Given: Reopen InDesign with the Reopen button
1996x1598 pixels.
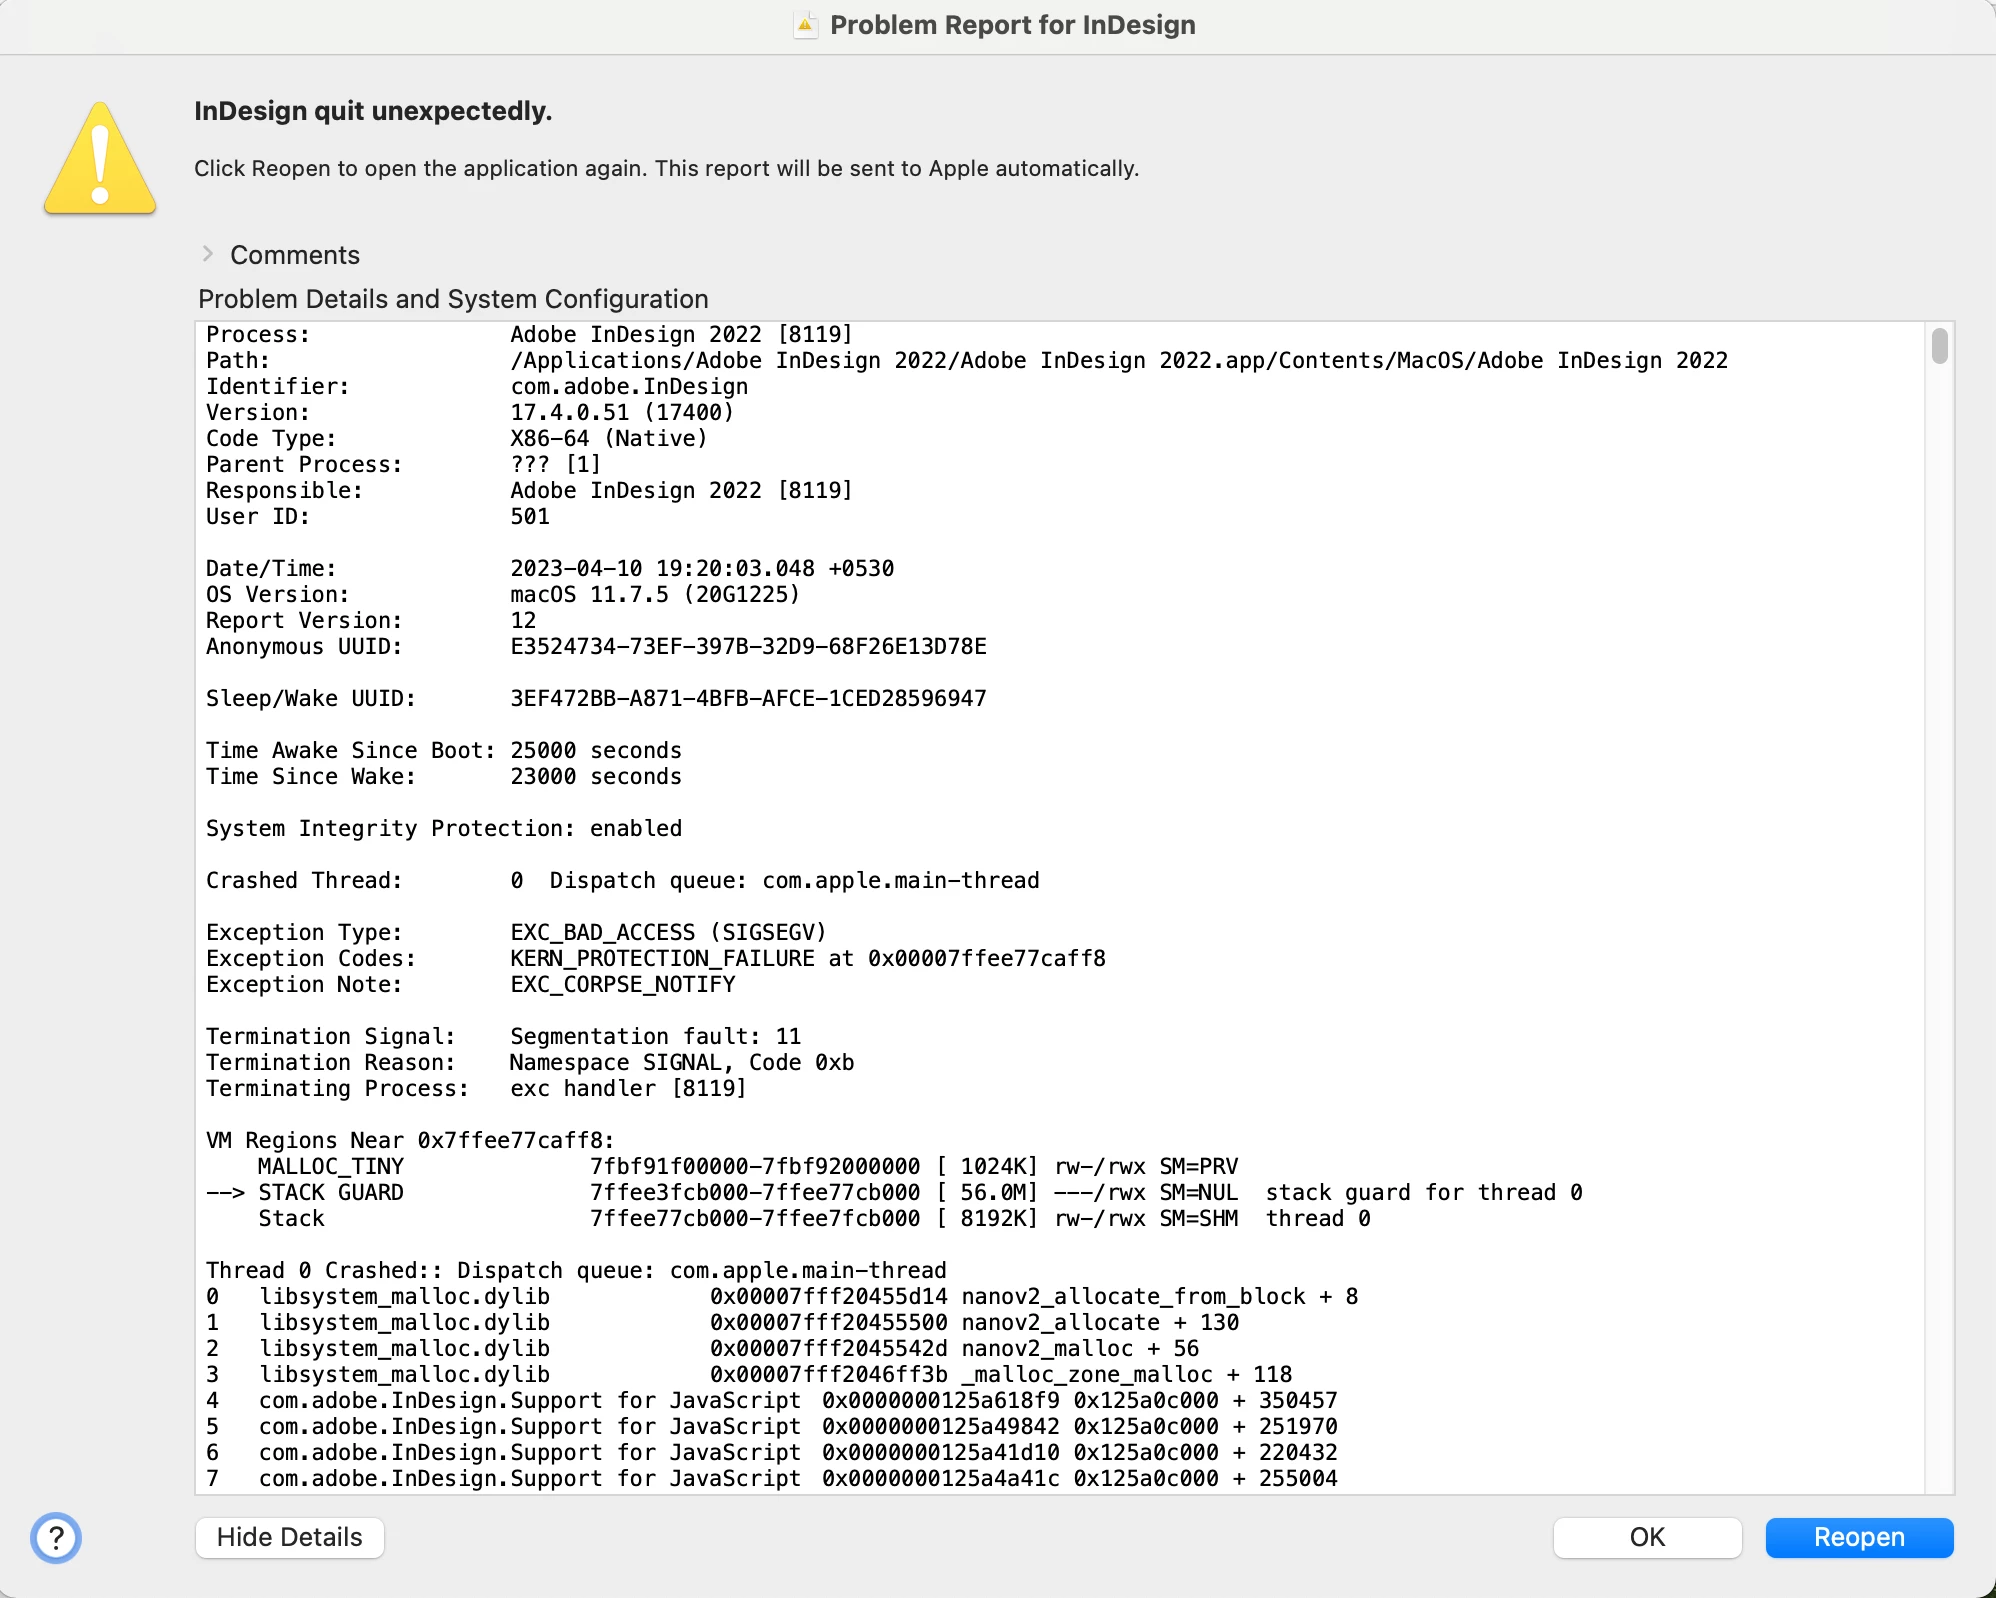Looking at the screenshot, I should [1858, 1537].
